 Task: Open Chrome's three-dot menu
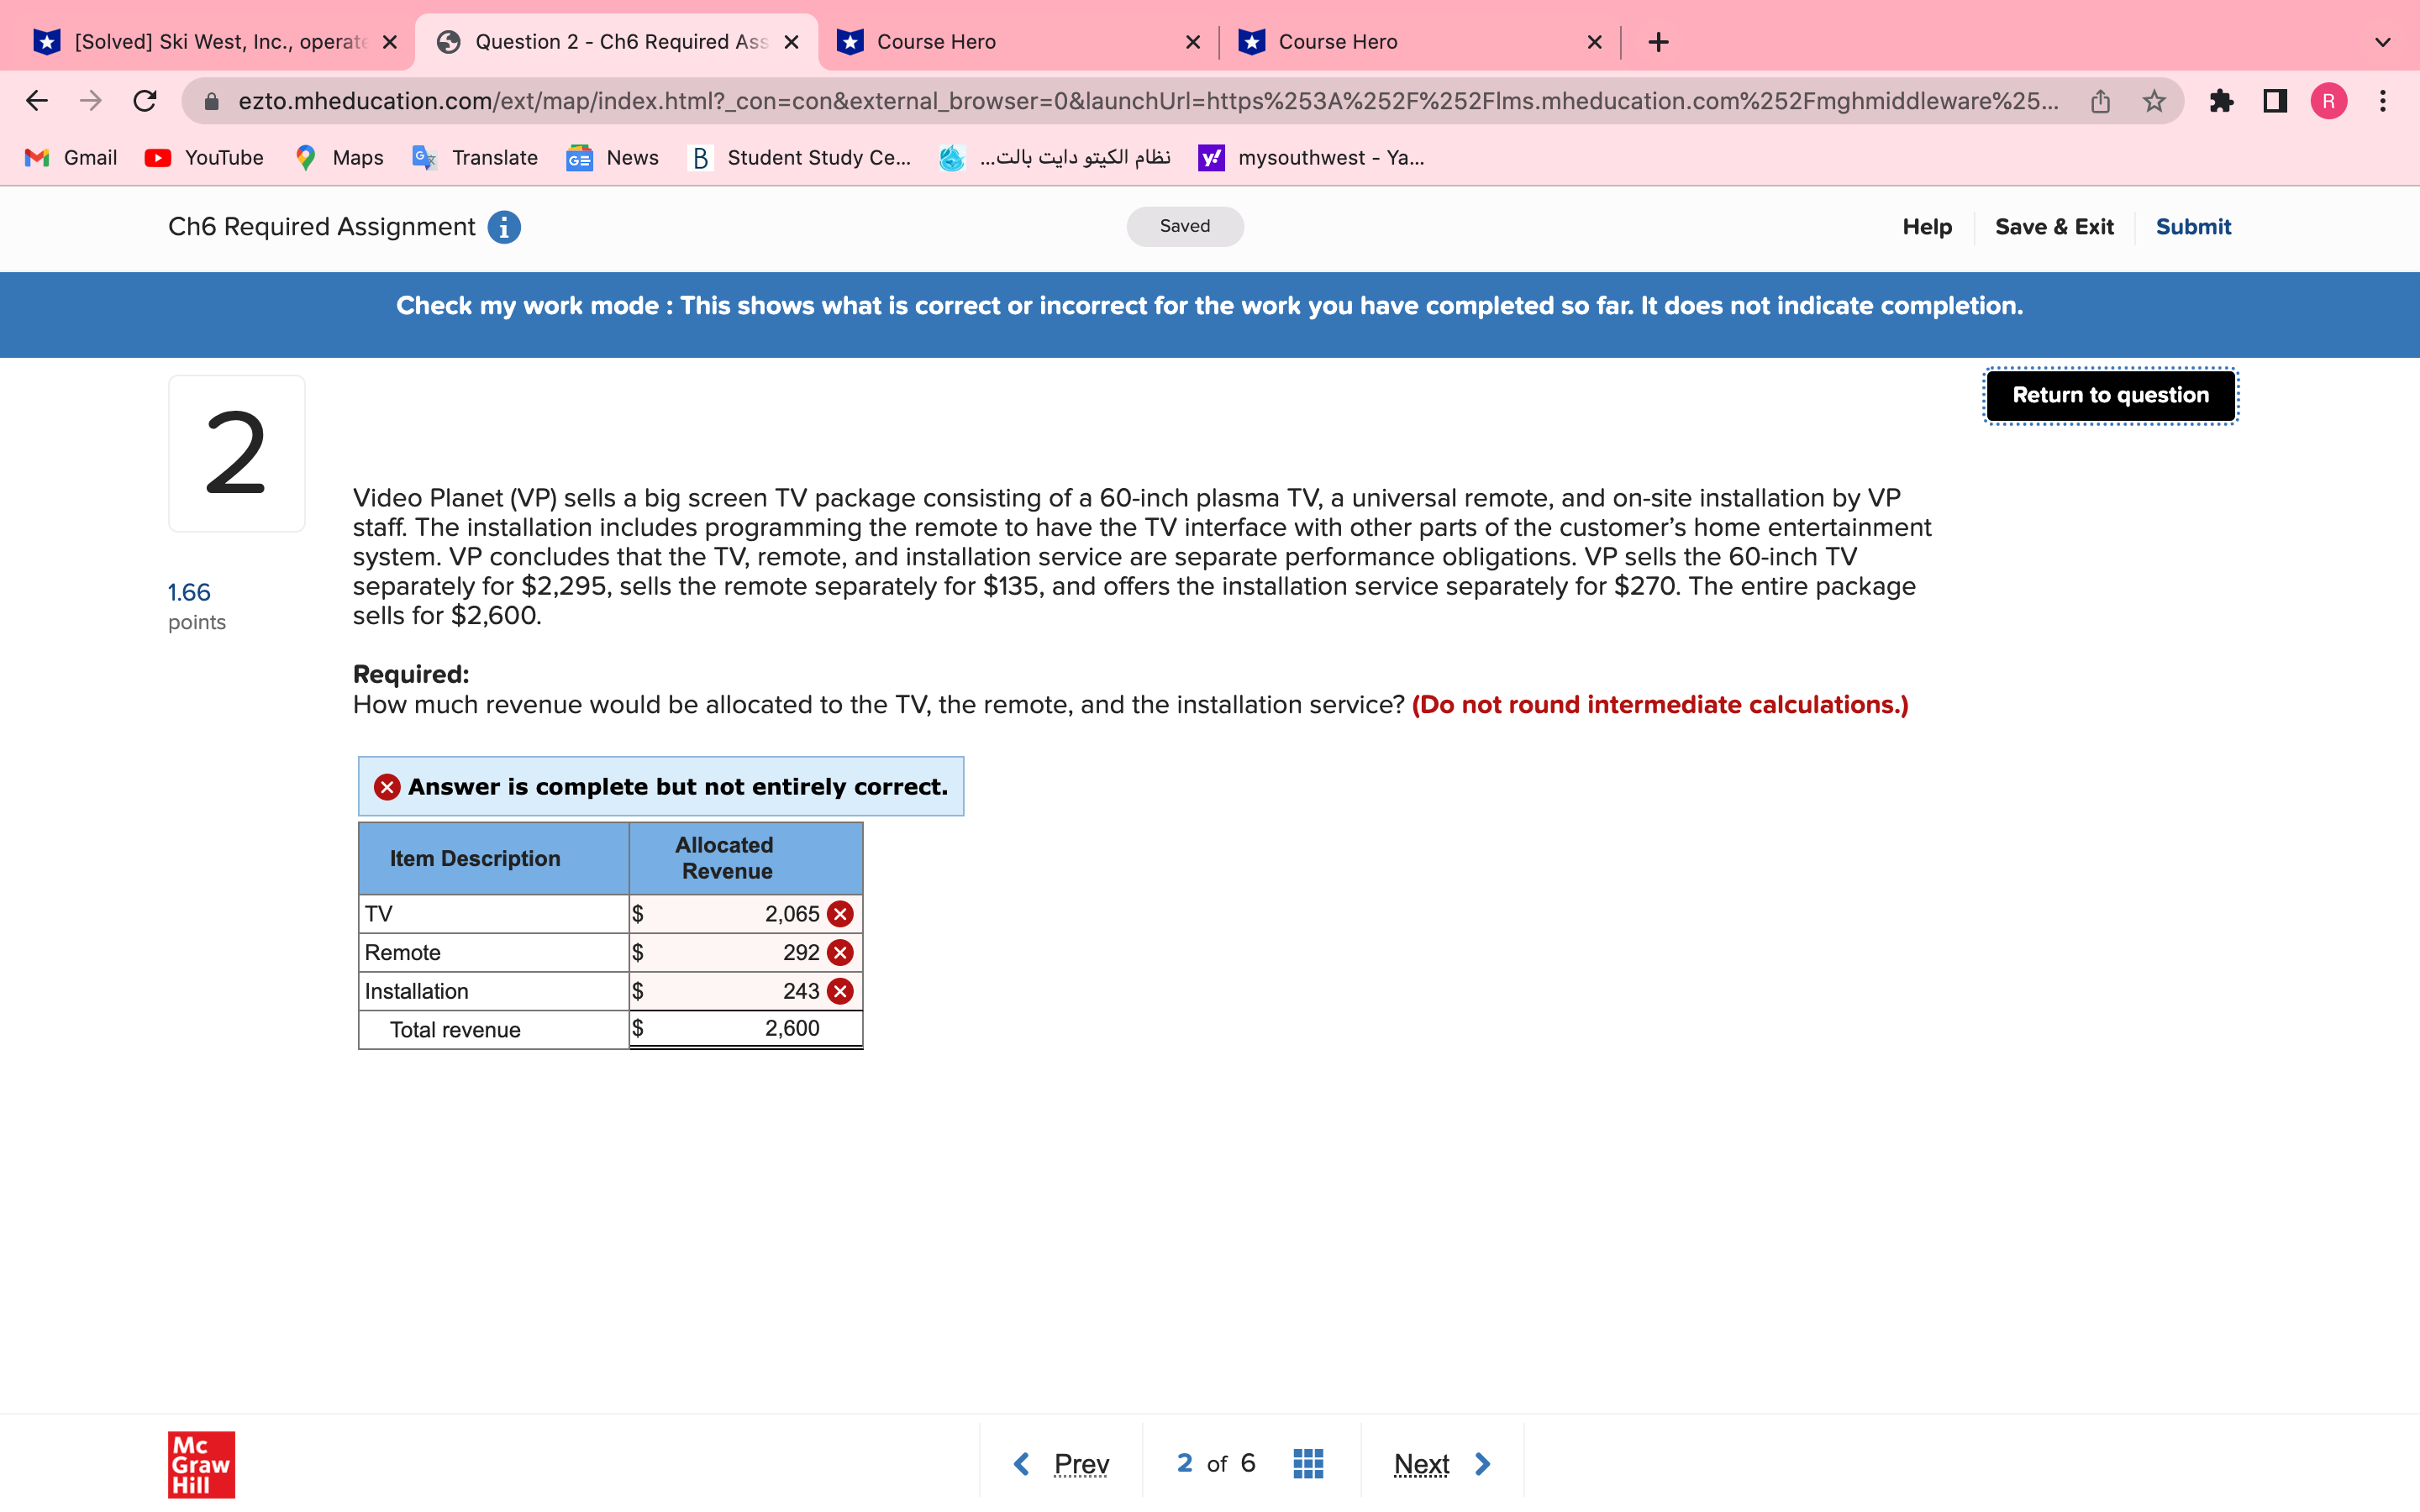coord(2383,100)
